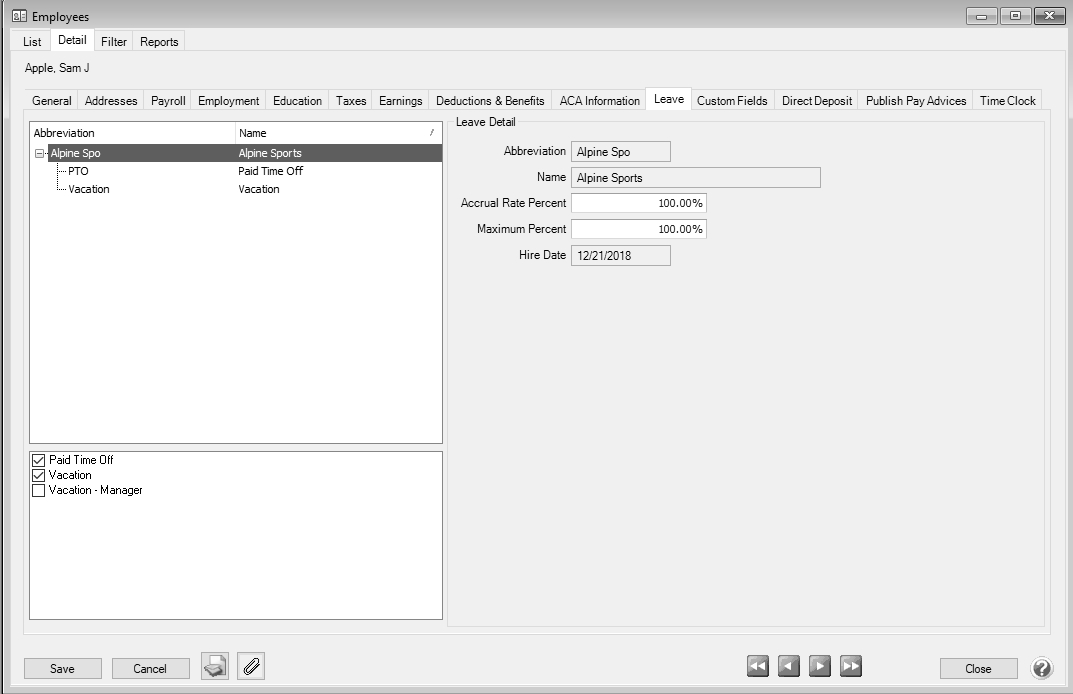Open help with the question mark icon
This screenshot has width=1073, height=694.
point(1042,668)
